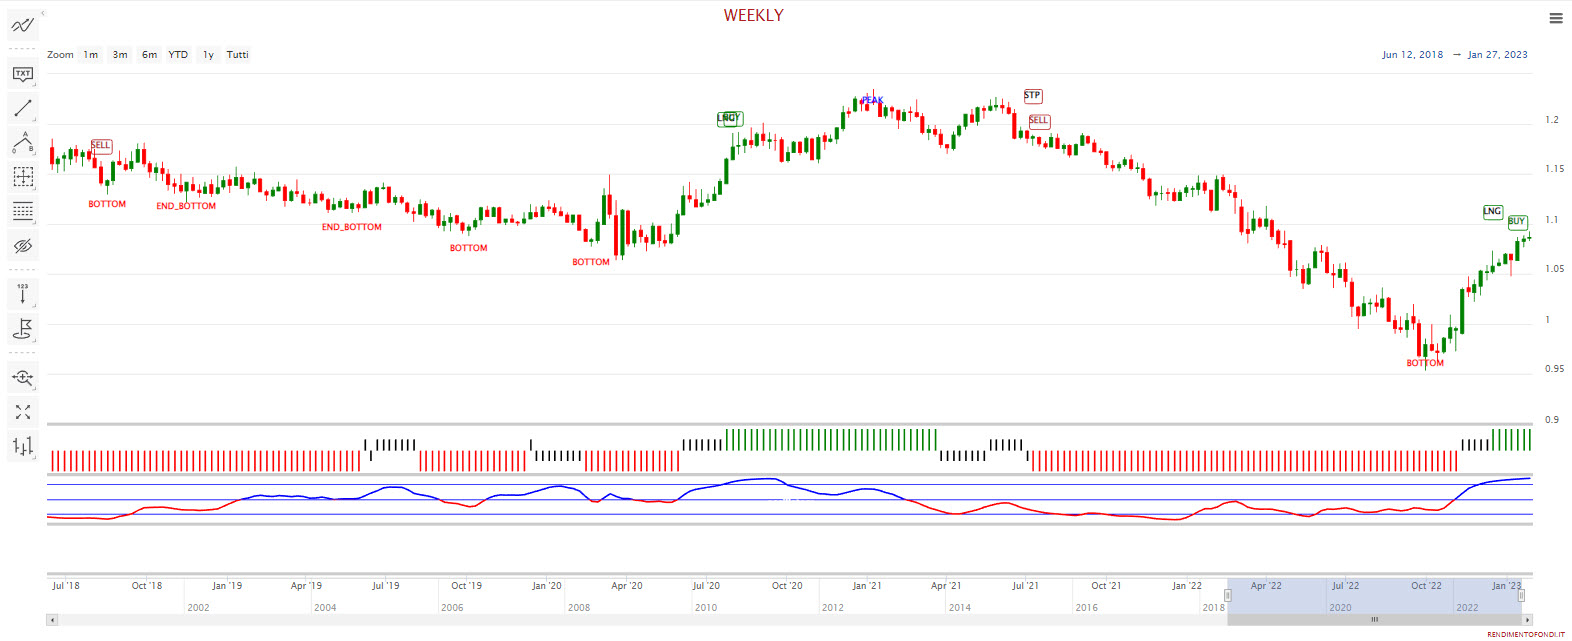
Task: Choose the Elliott wave A-B pattern tool
Action: (22, 142)
